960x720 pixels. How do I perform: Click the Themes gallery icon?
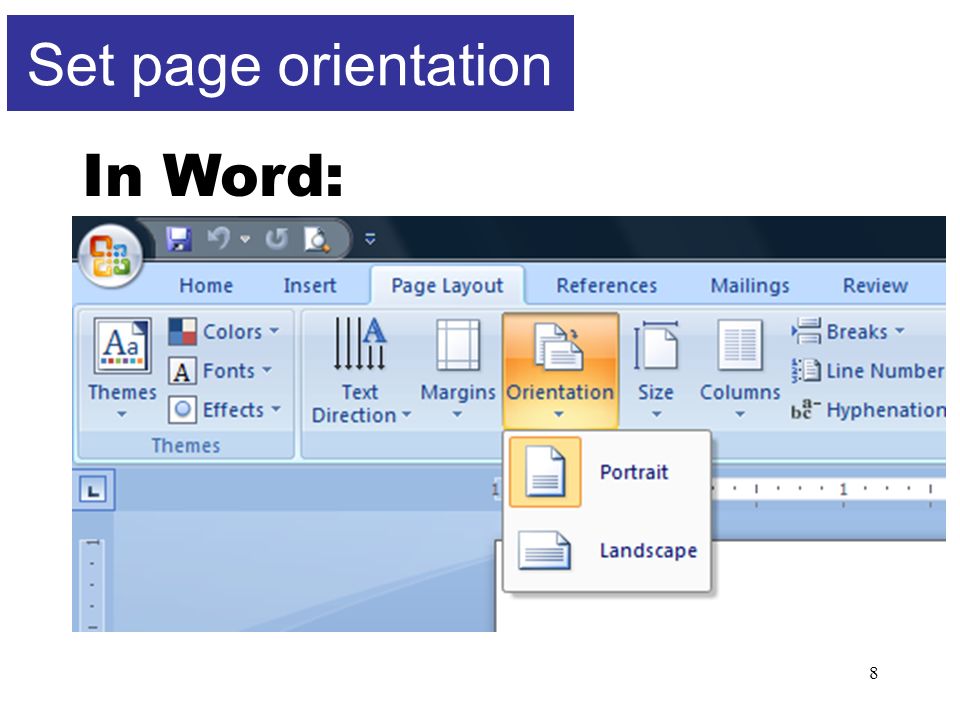(122, 345)
